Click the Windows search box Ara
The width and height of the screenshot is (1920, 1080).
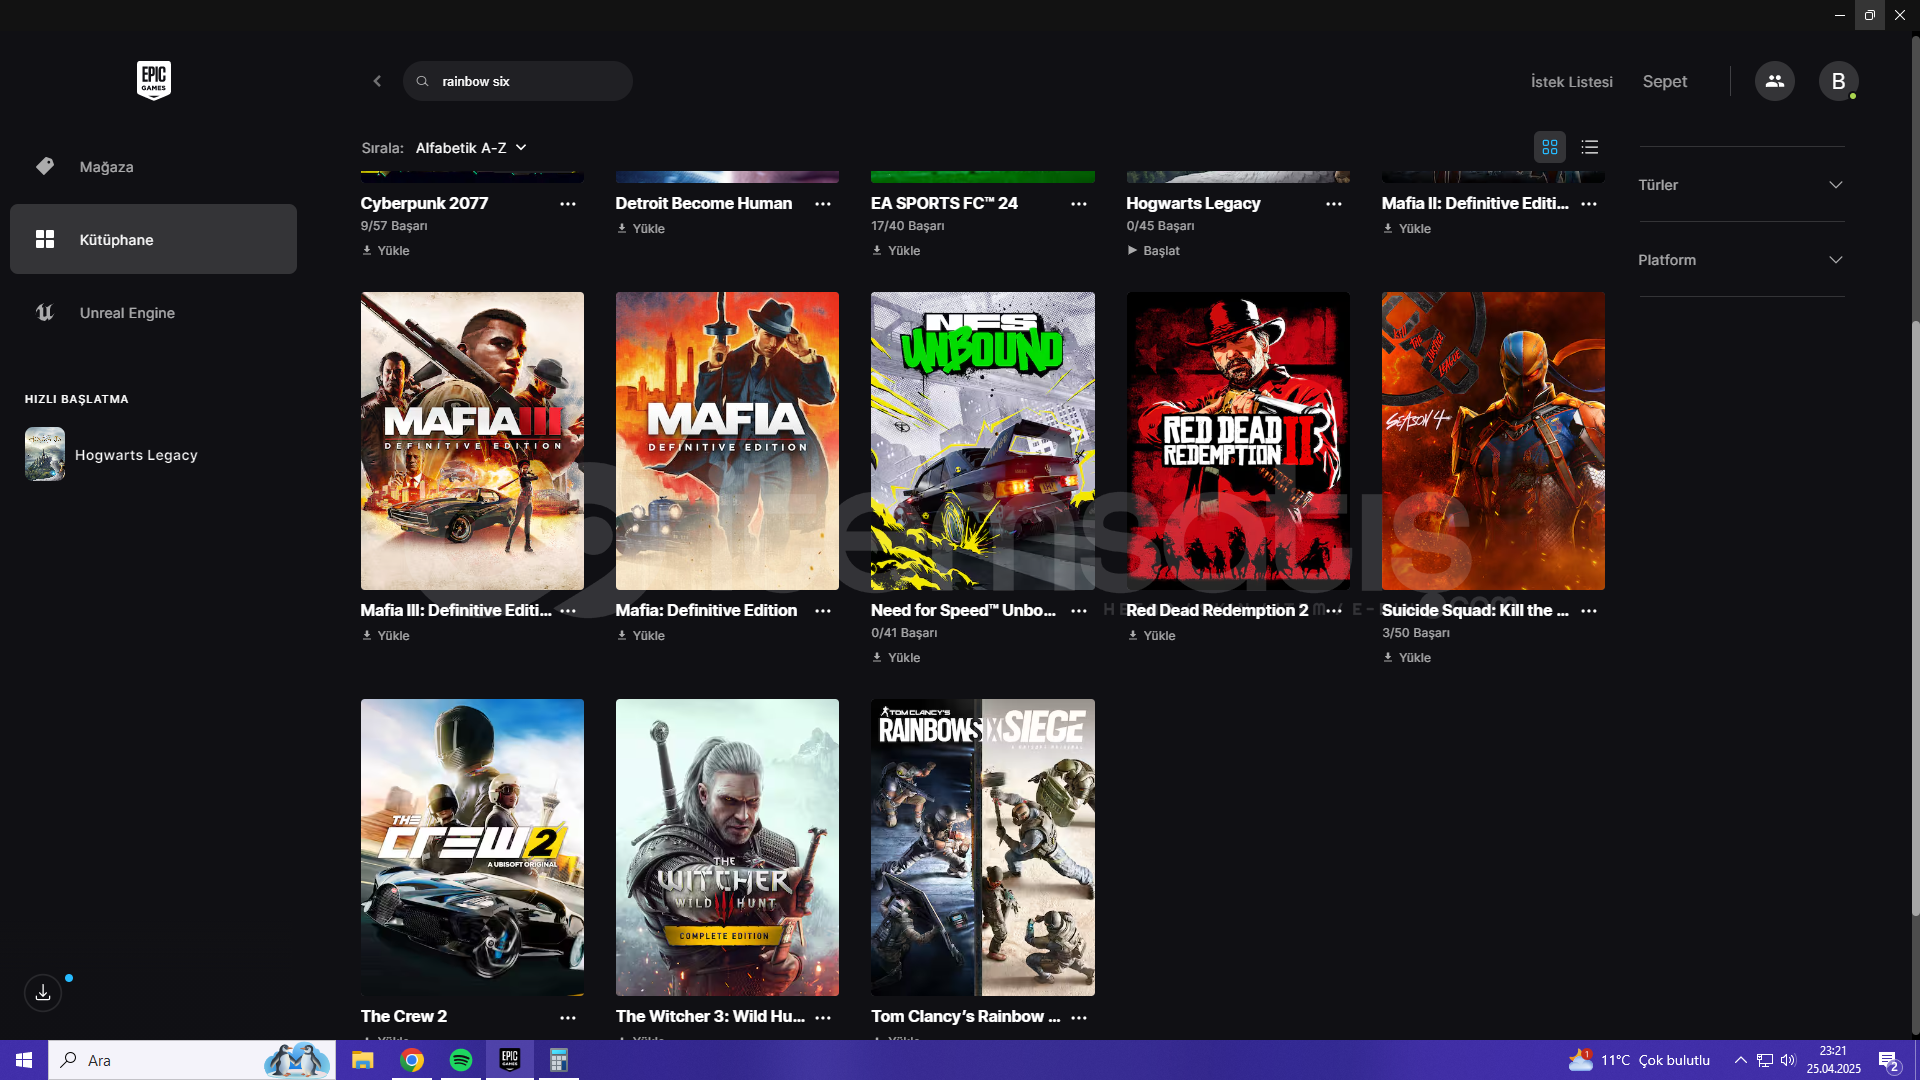click(x=192, y=1060)
